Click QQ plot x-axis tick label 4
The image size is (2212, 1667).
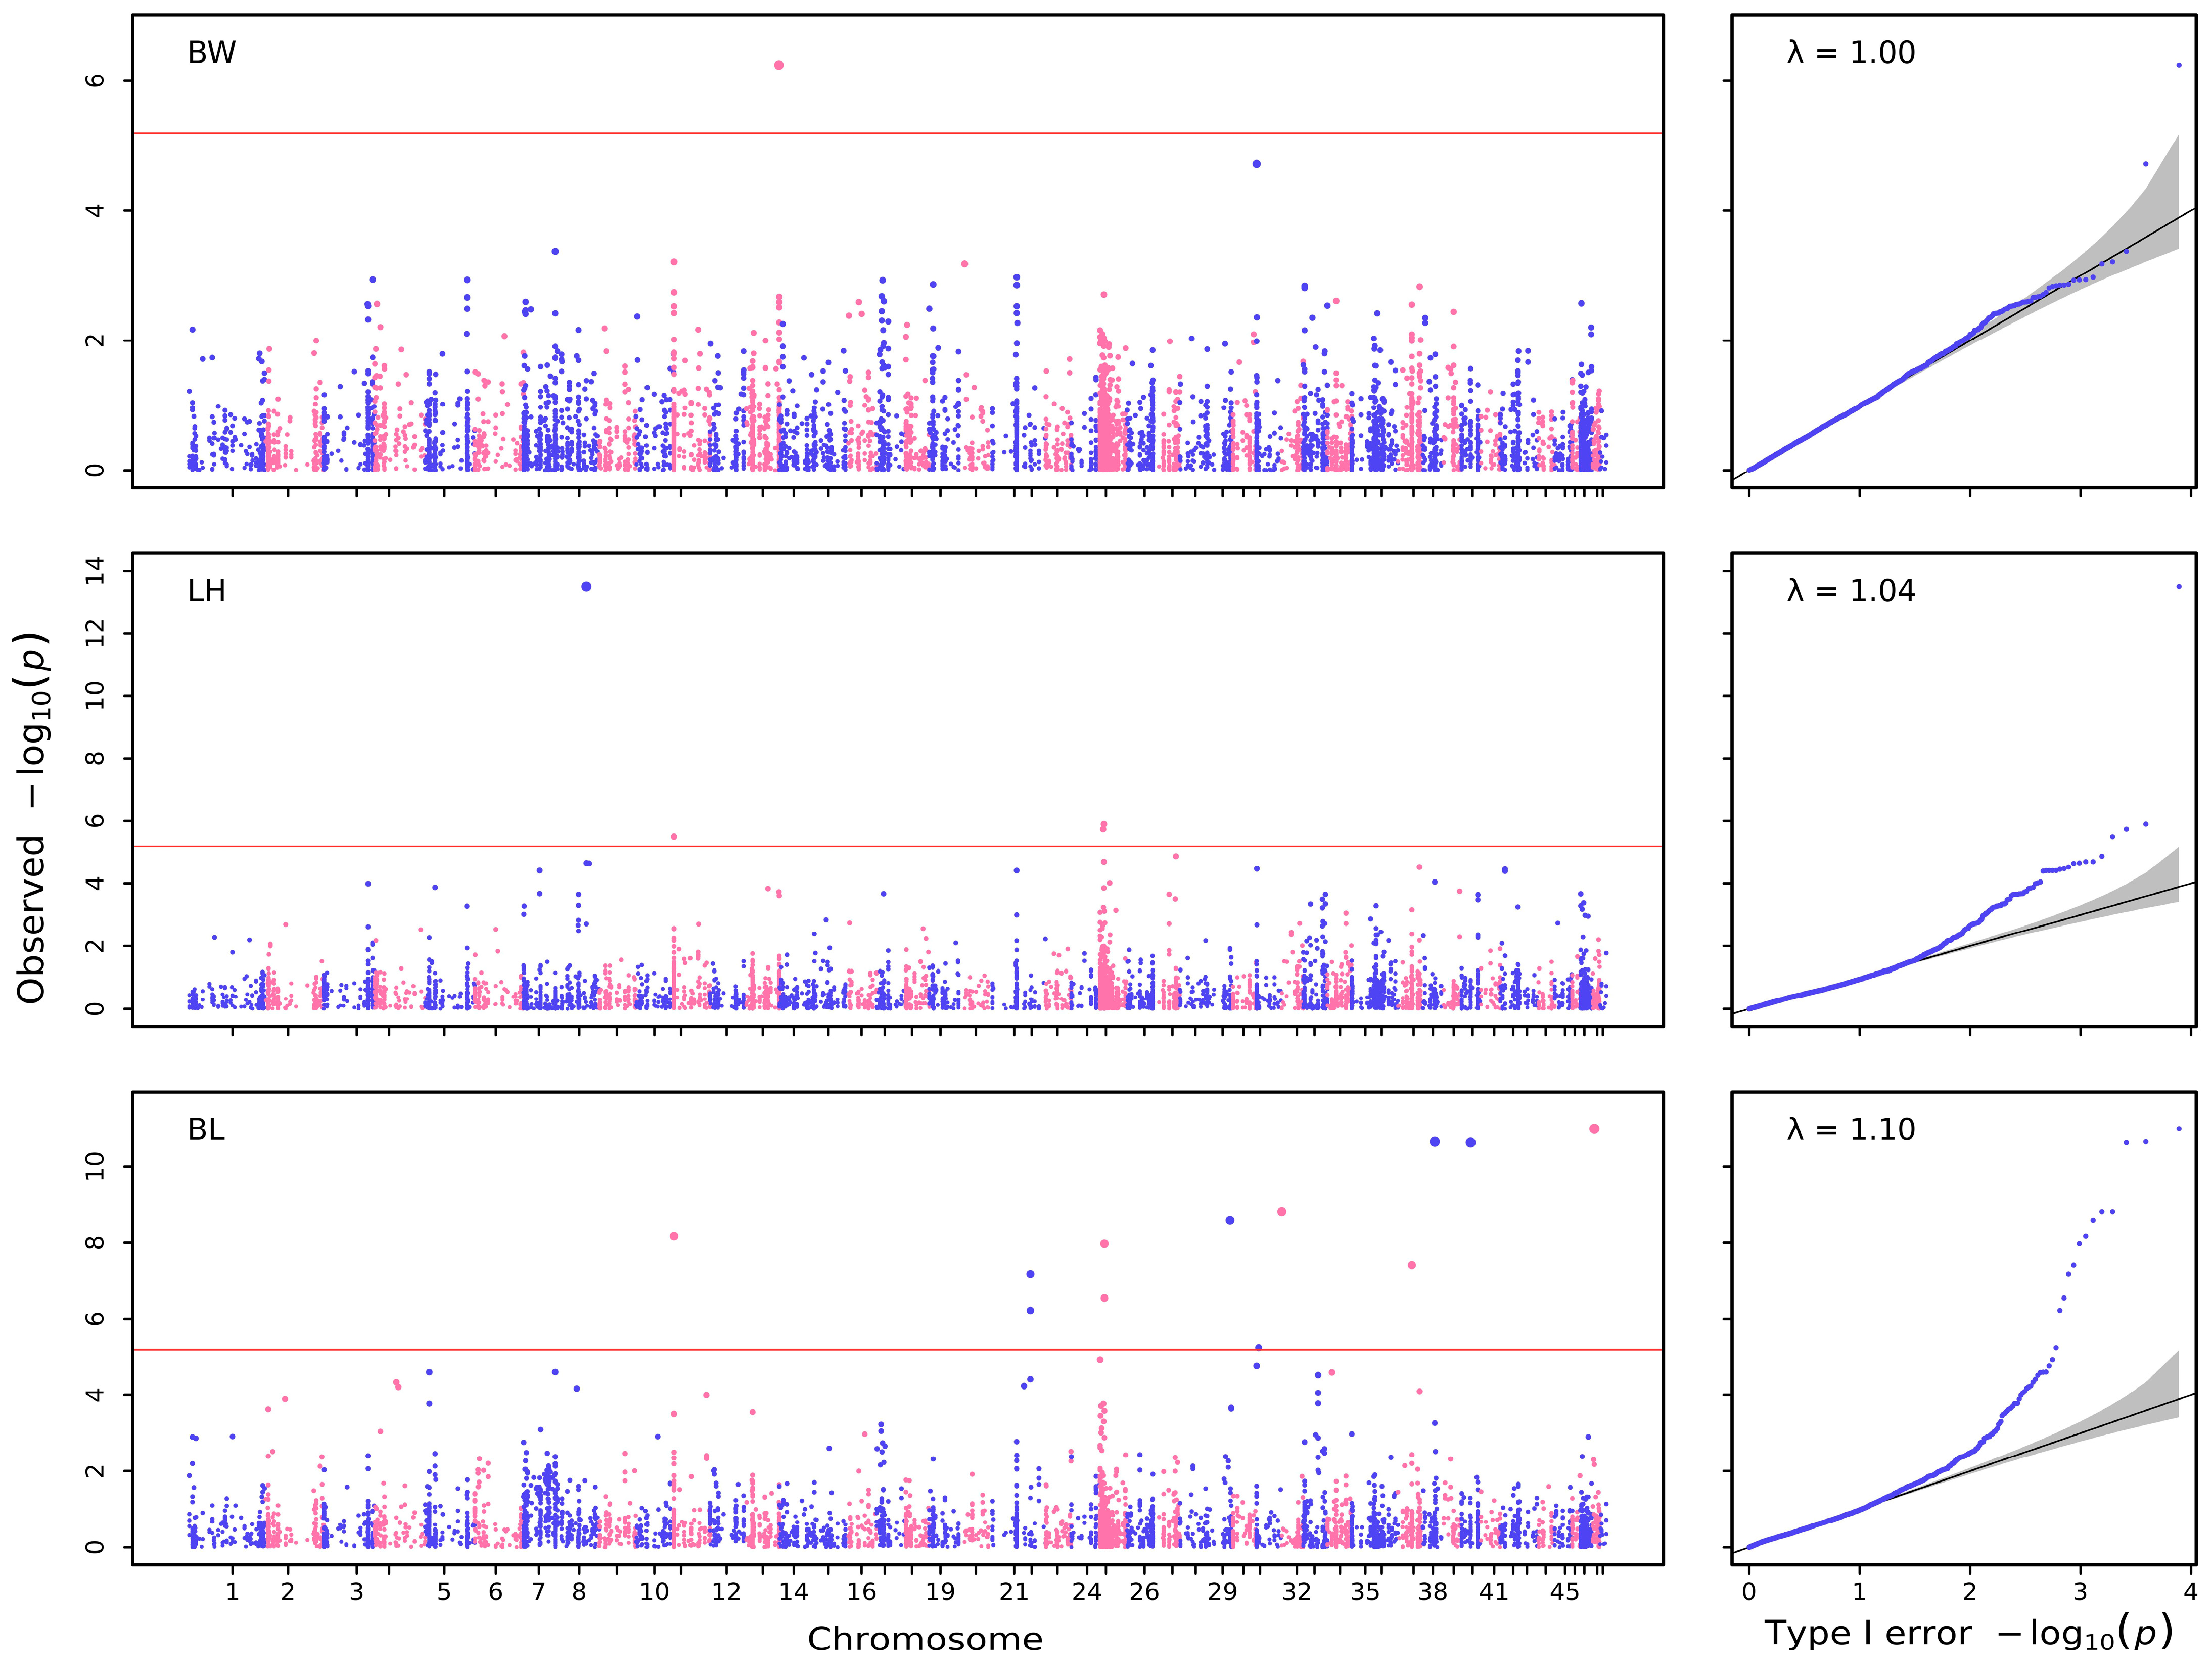tap(2190, 1592)
